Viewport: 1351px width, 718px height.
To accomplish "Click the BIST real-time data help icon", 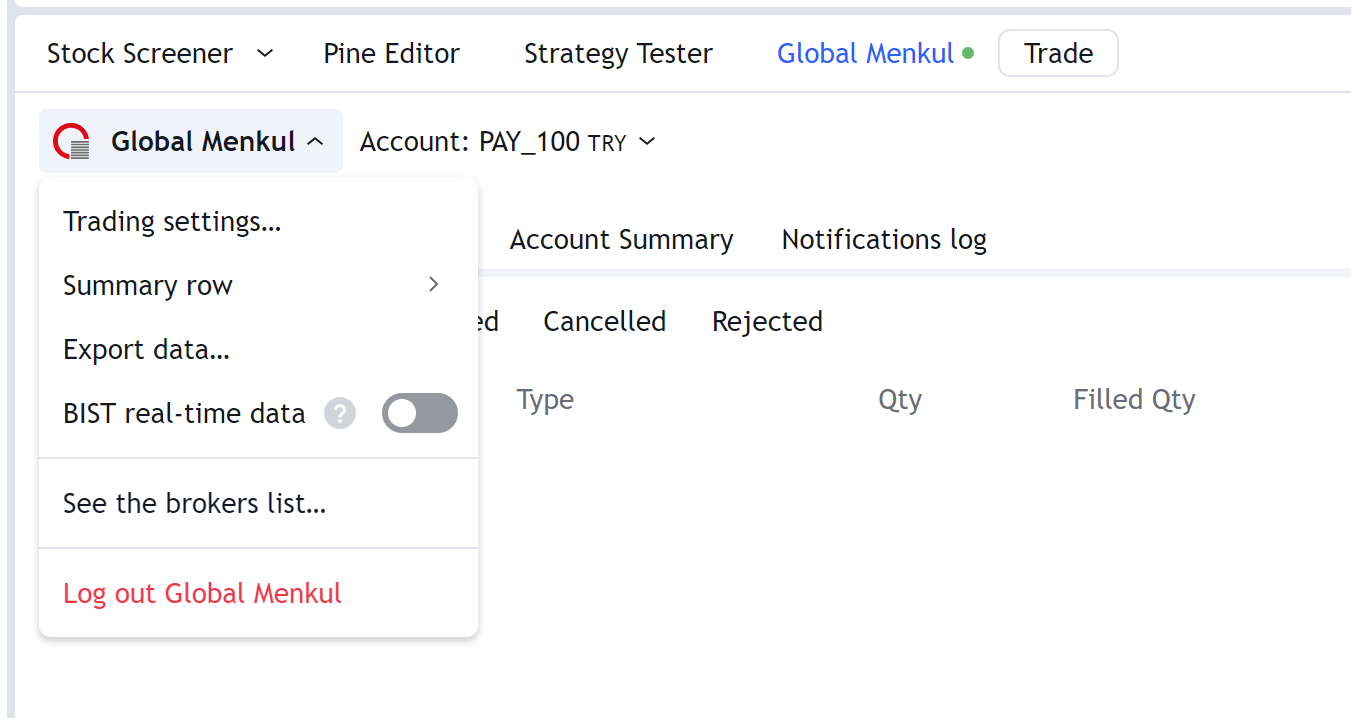I will click(x=340, y=414).
